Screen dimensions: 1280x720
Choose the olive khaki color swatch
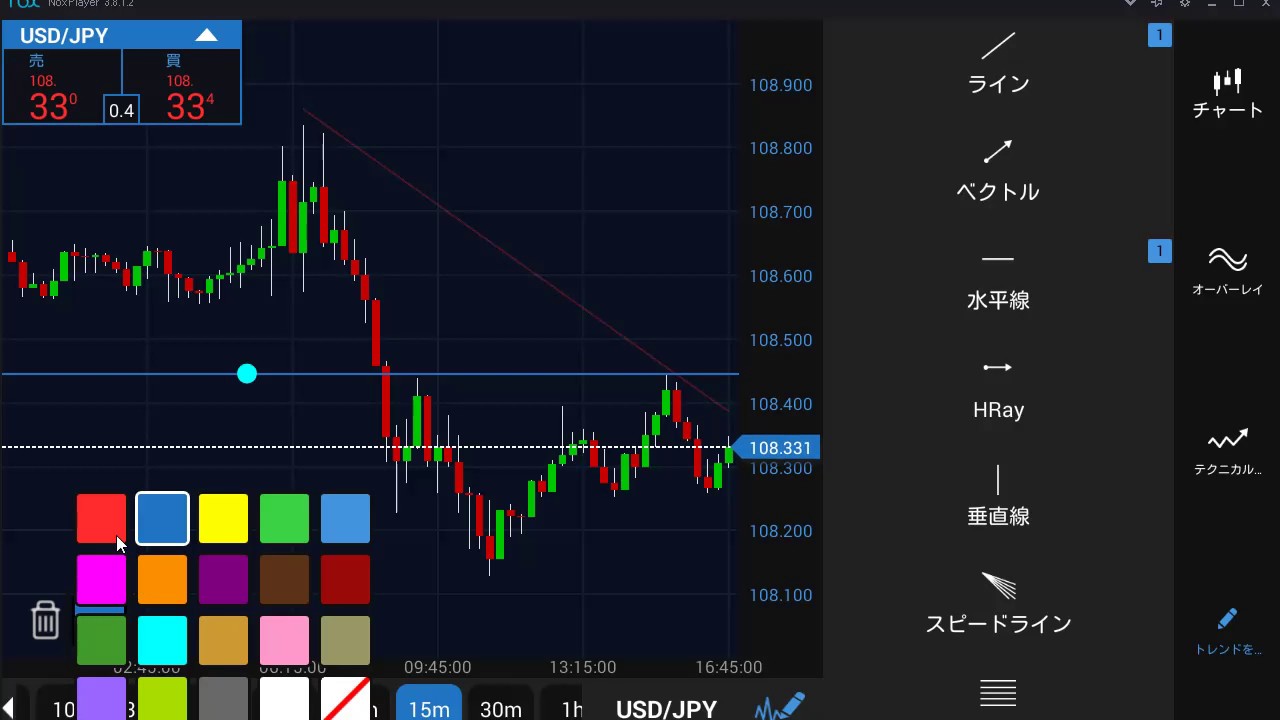coord(345,641)
